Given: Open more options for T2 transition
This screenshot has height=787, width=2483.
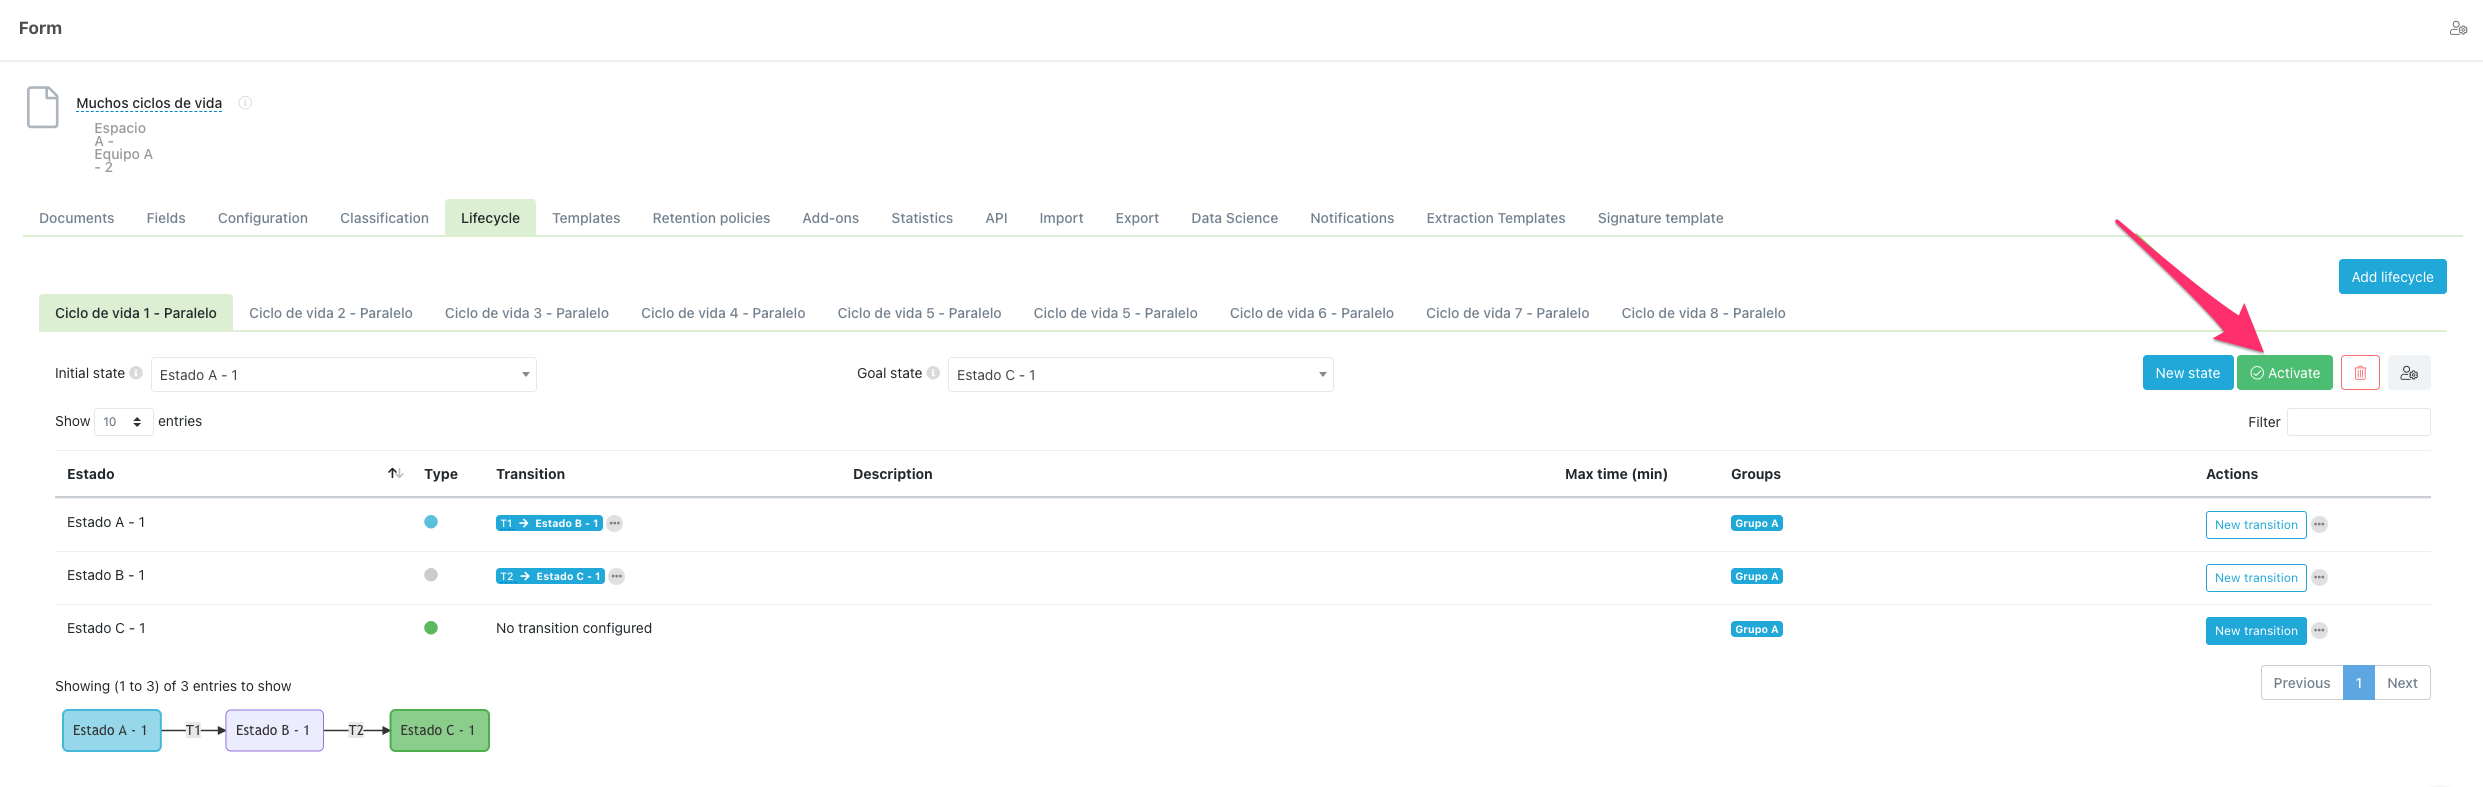Looking at the screenshot, I should (x=617, y=577).
